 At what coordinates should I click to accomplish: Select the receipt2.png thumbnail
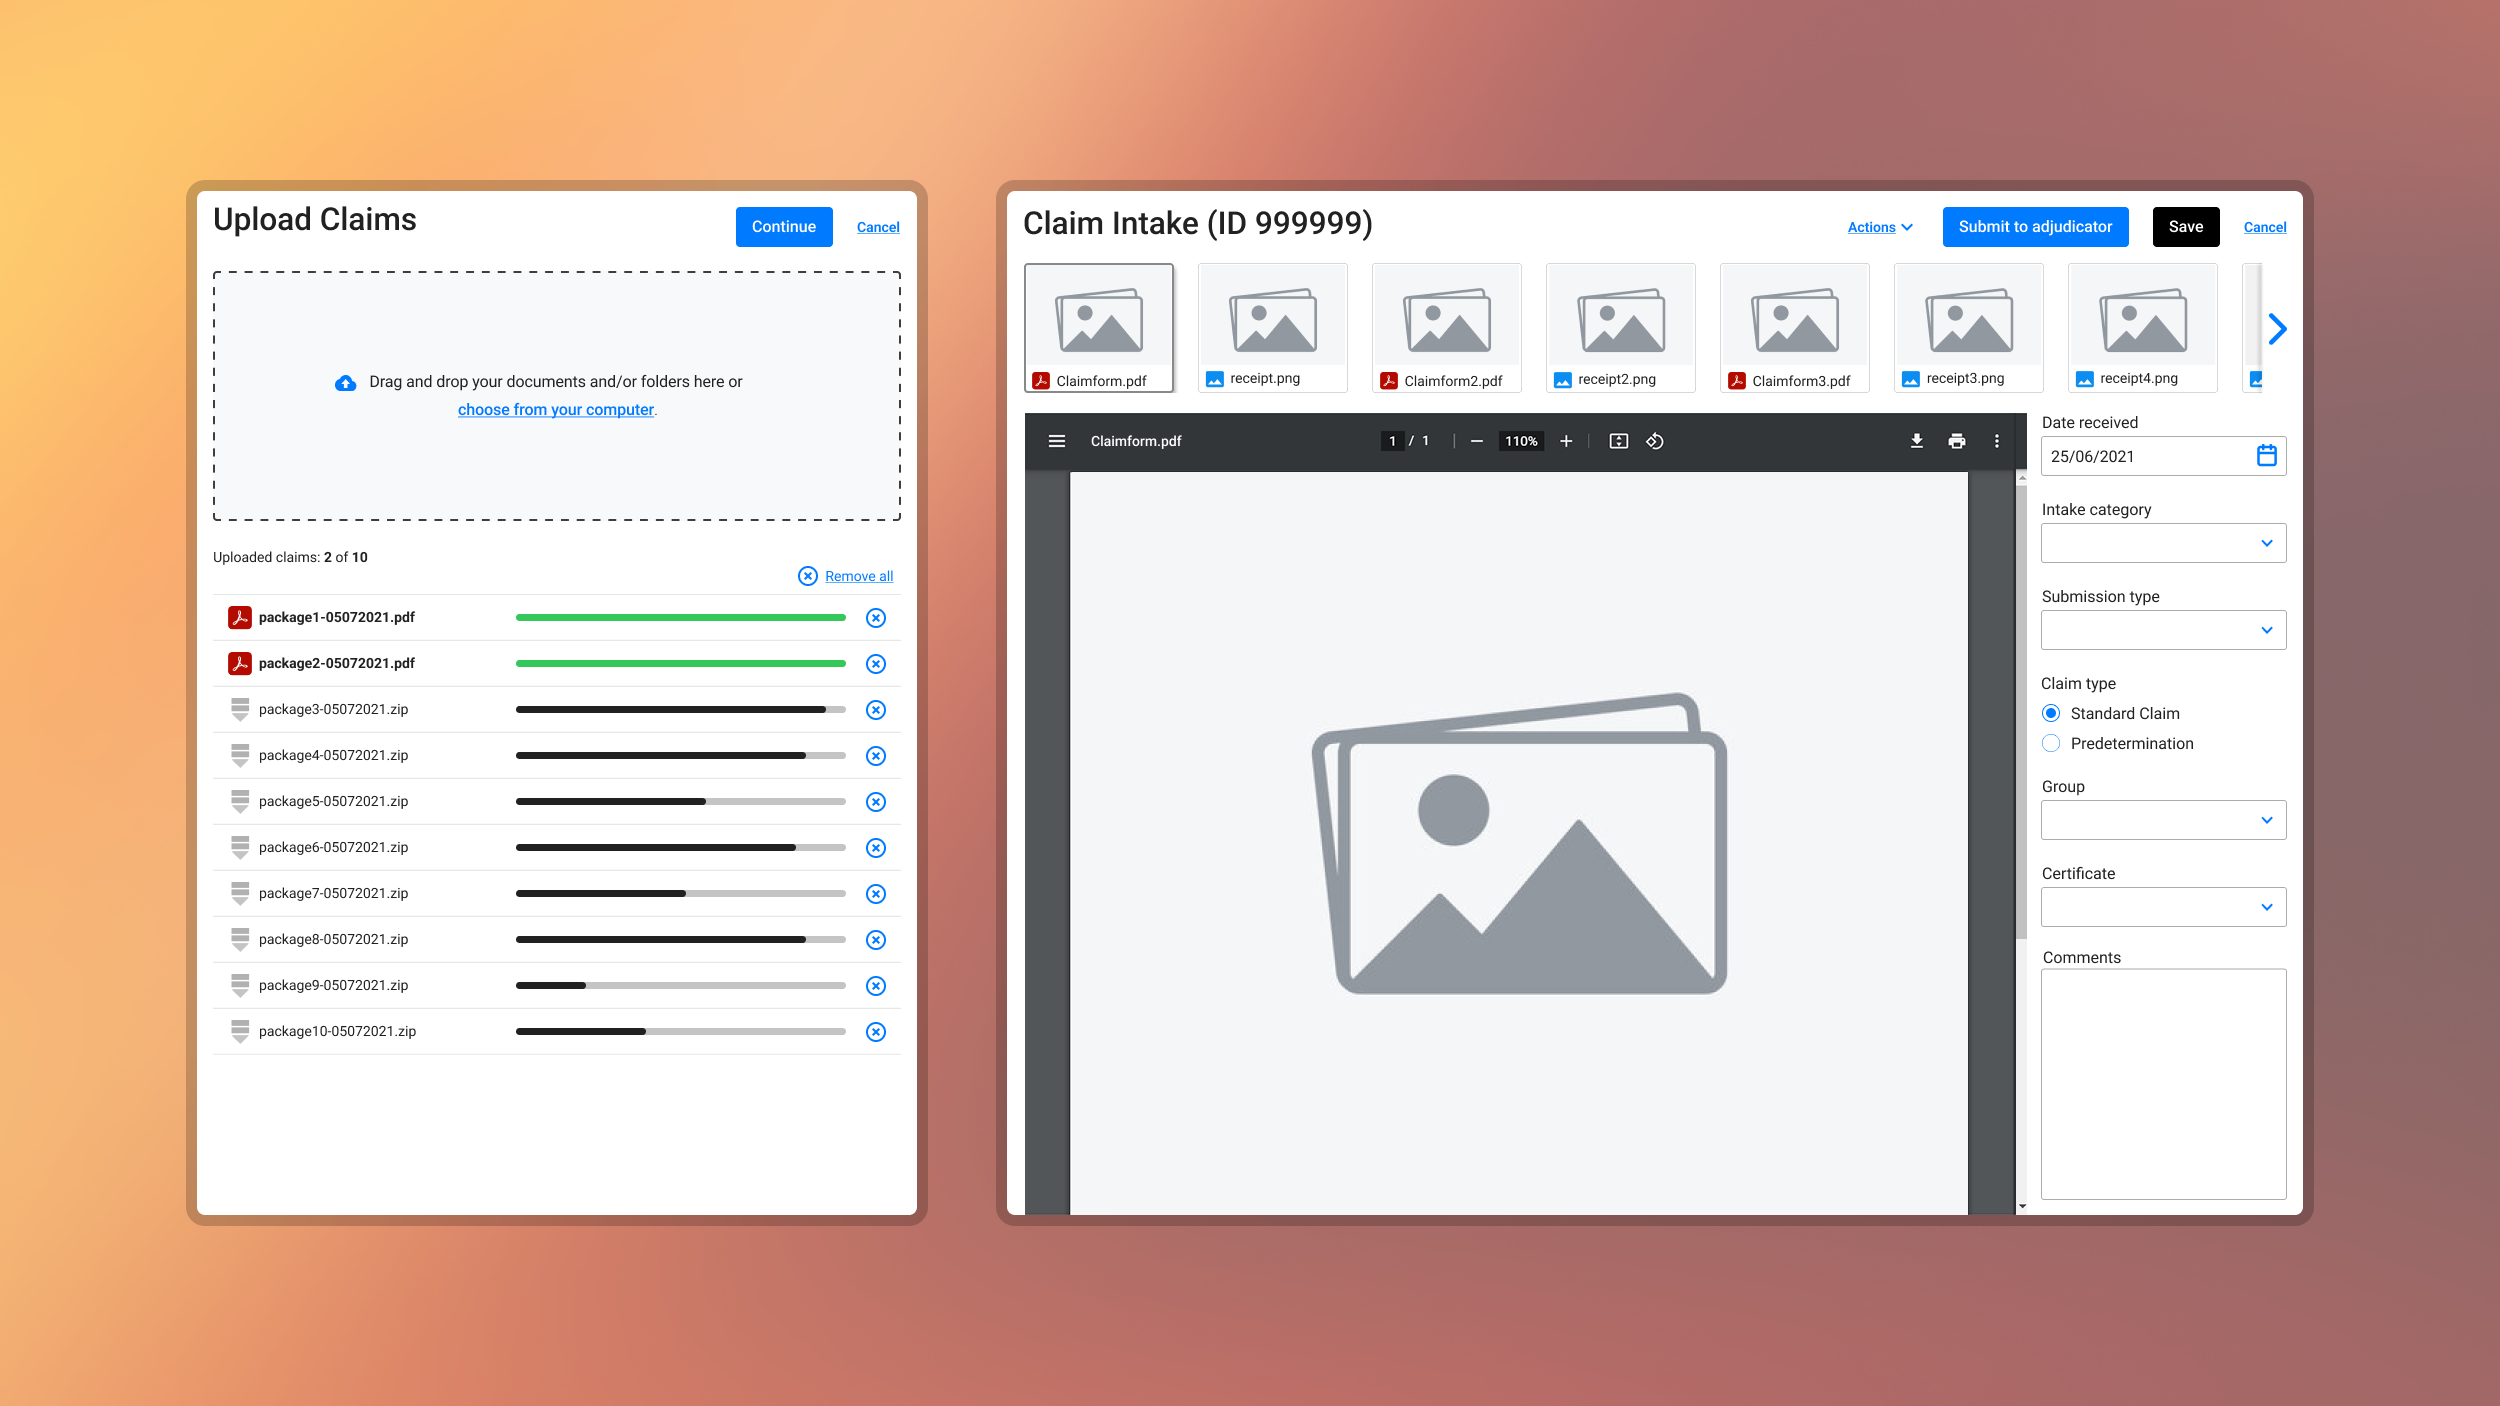click(1619, 328)
